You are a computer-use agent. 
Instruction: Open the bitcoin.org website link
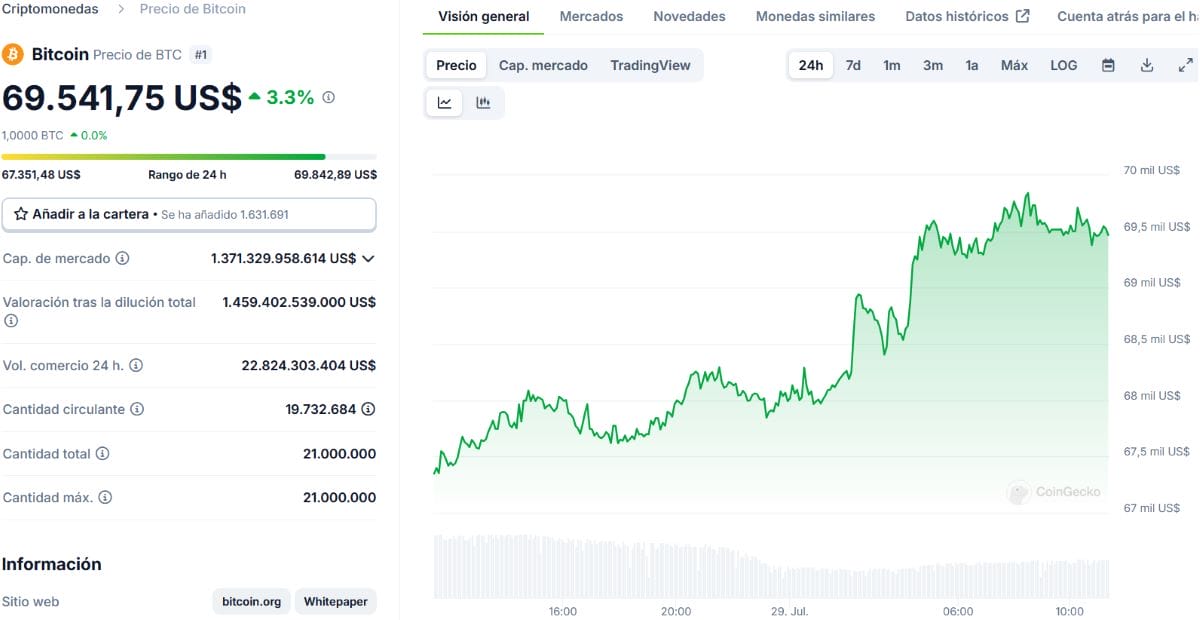252,602
